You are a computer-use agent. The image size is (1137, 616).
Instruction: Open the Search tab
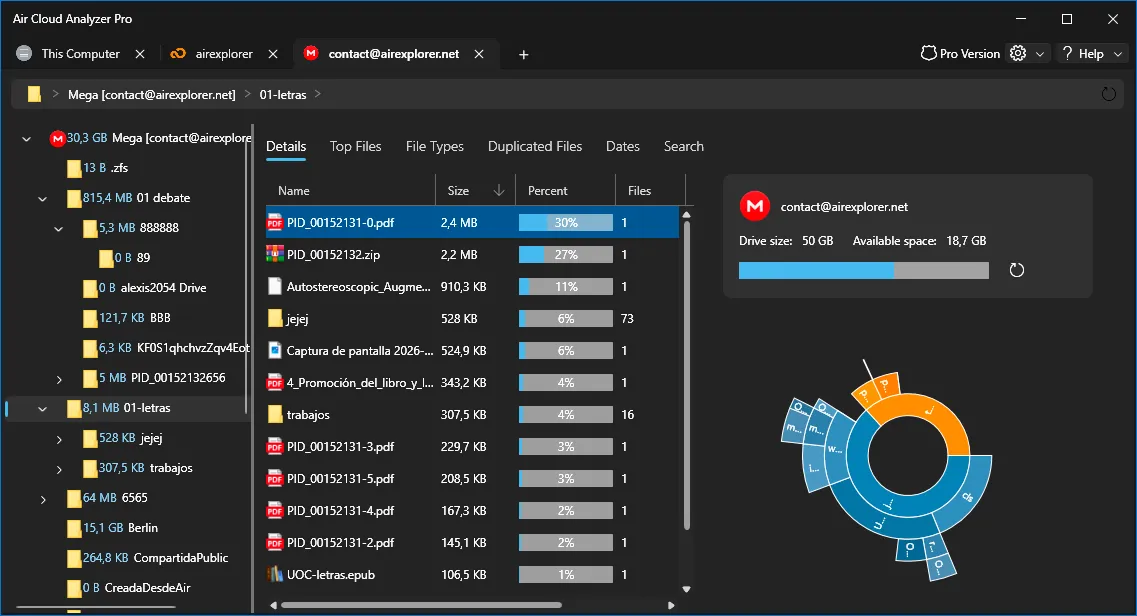684,146
